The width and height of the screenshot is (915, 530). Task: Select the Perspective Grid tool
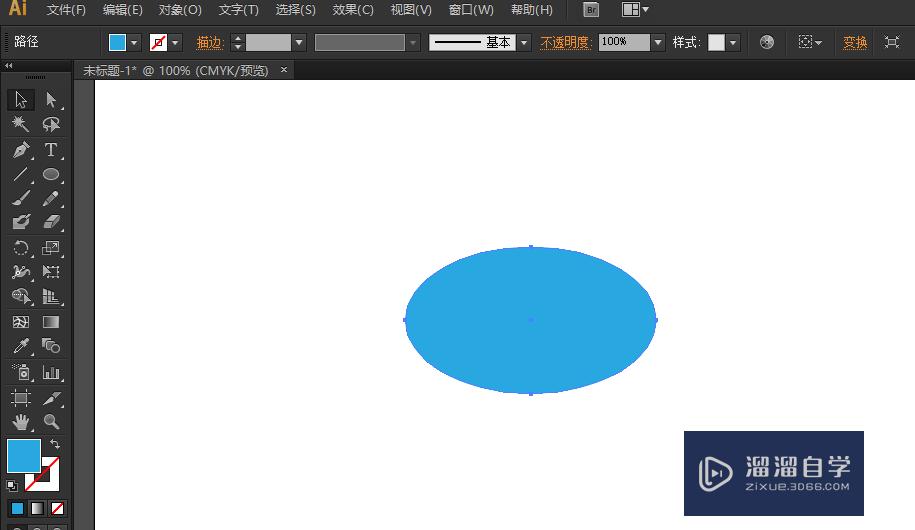coord(51,297)
